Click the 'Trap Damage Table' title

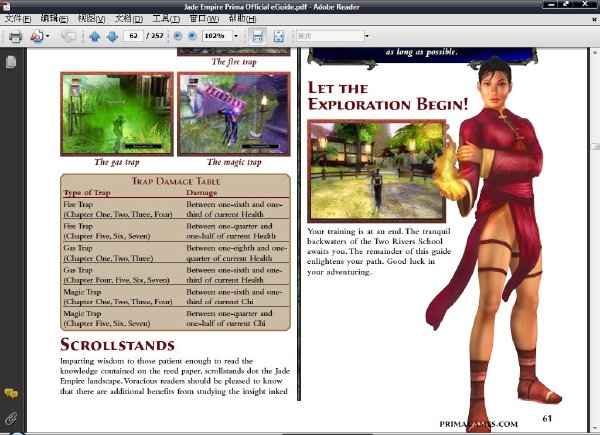176,181
